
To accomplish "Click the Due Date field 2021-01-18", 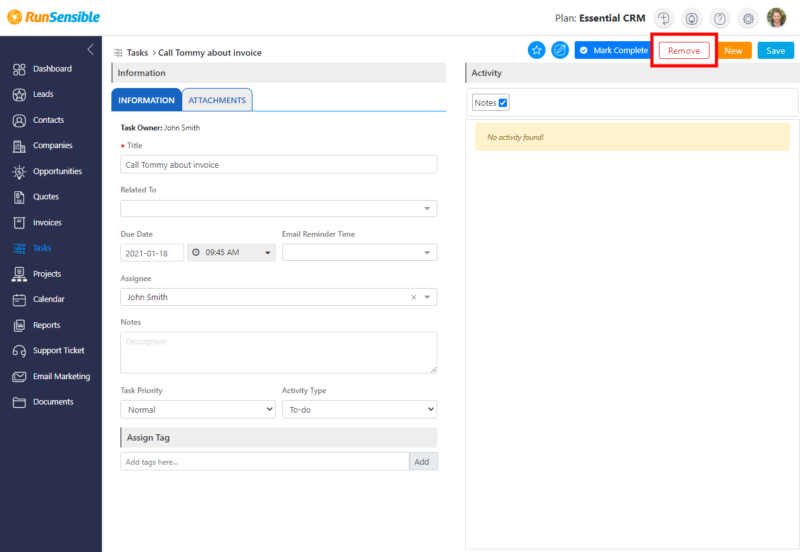I will (x=152, y=253).
